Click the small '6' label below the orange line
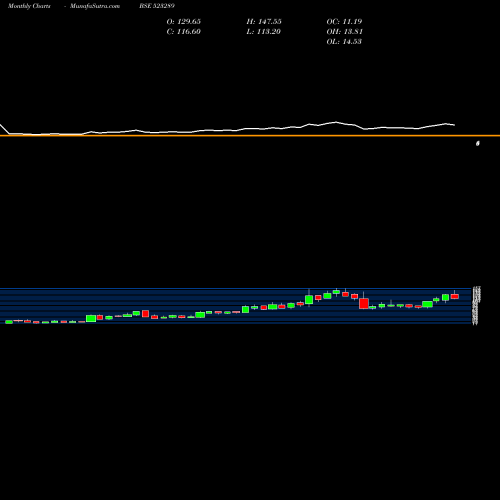This screenshot has height=500, width=500. pyautogui.click(x=478, y=143)
